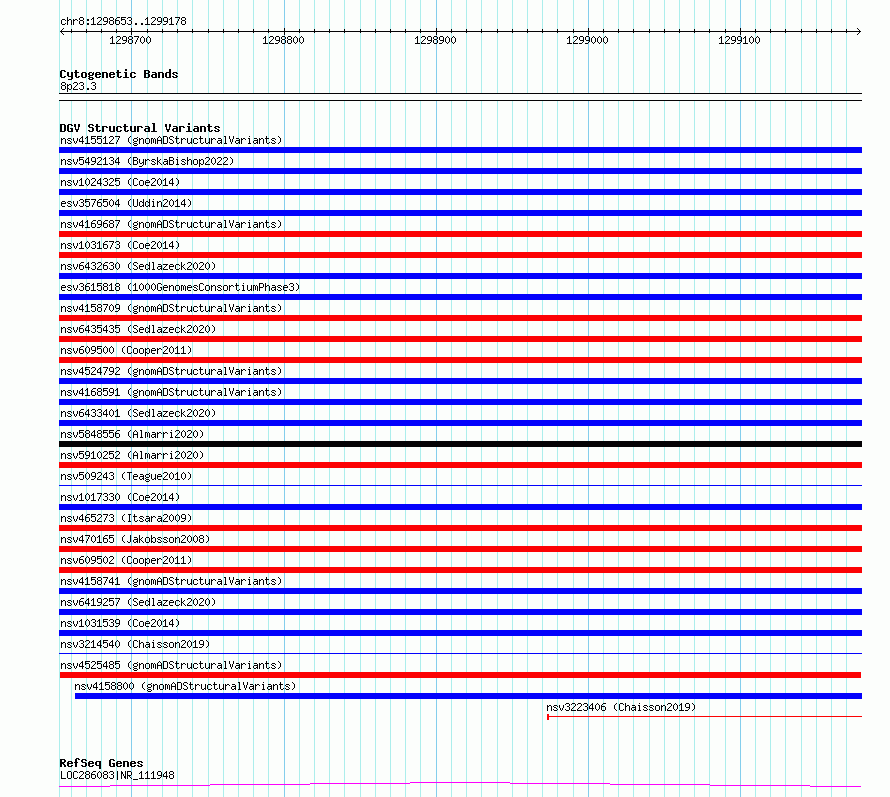Click the blue bar under nsv1017330
The height and width of the screenshot is (797, 890).
pos(460,507)
